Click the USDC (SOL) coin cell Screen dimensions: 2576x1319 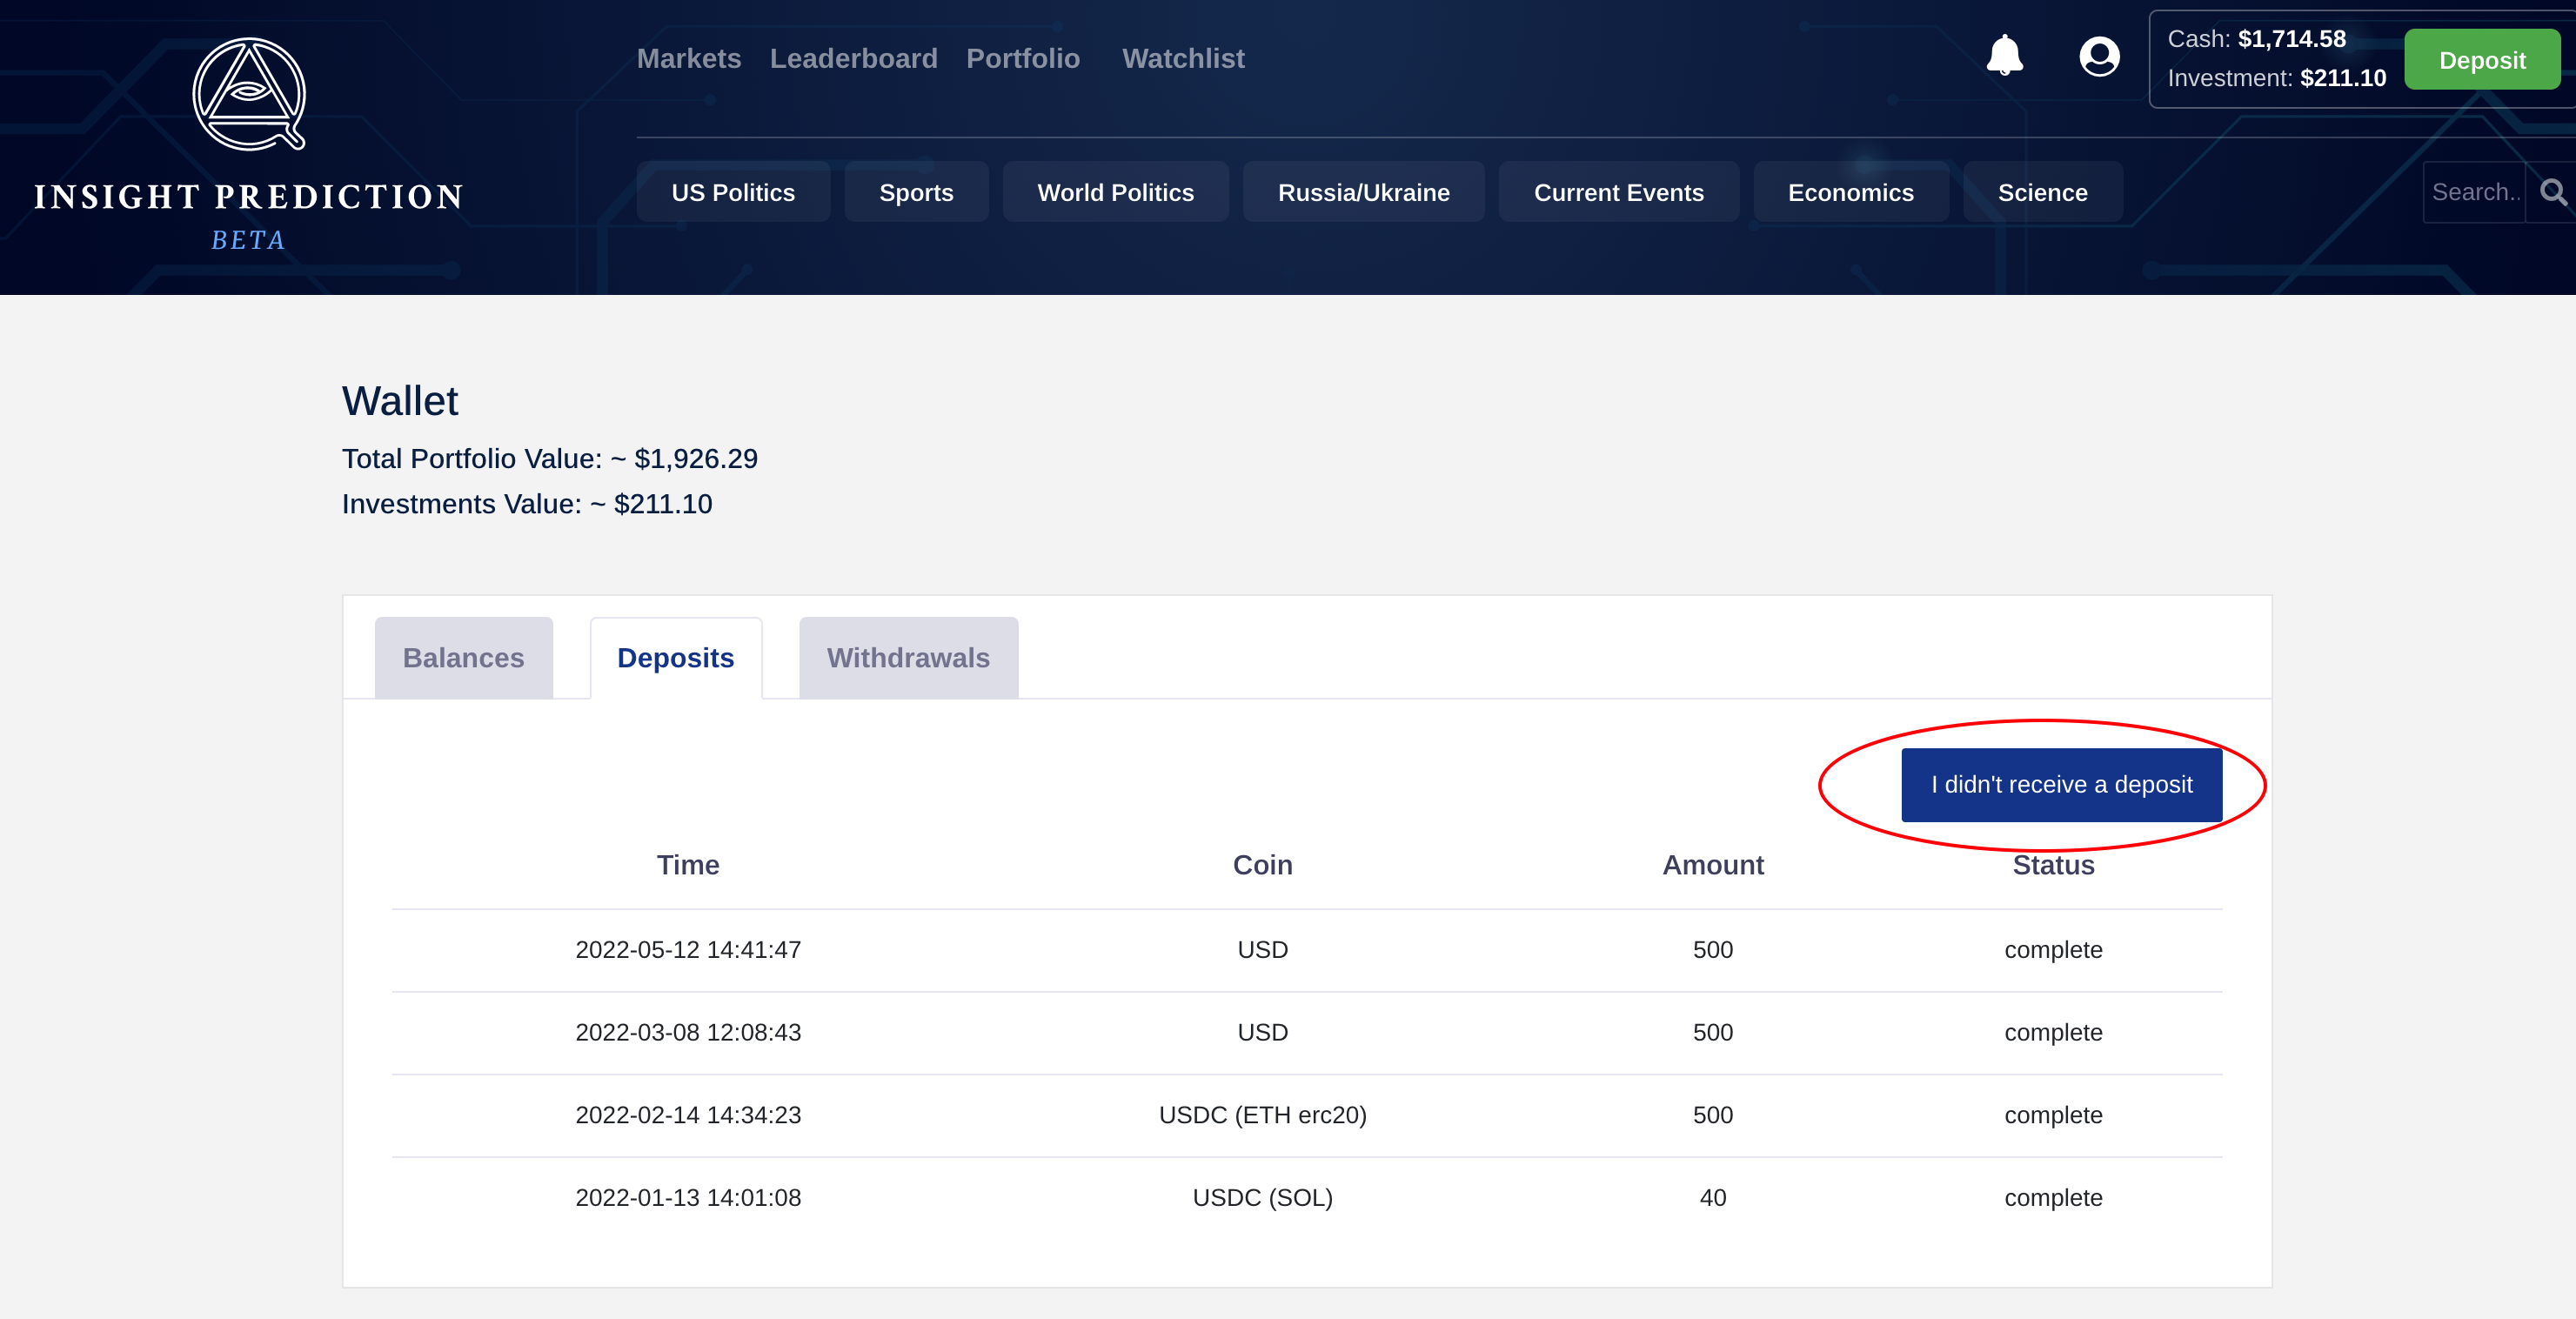[1262, 1198]
